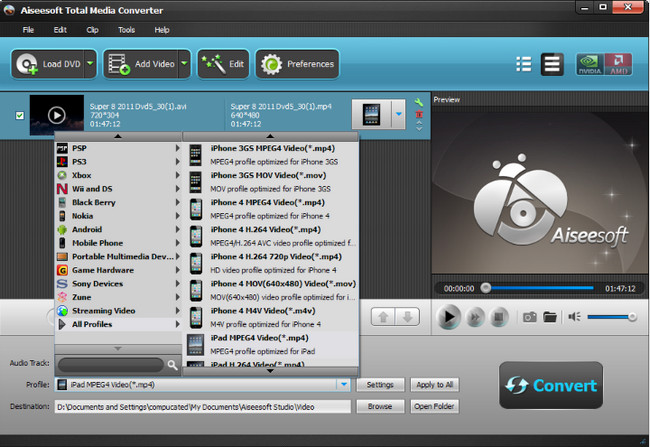
Task: Open the Load DVD dropdown arrow
Action: pyautogui.click(x=90, y=64)
